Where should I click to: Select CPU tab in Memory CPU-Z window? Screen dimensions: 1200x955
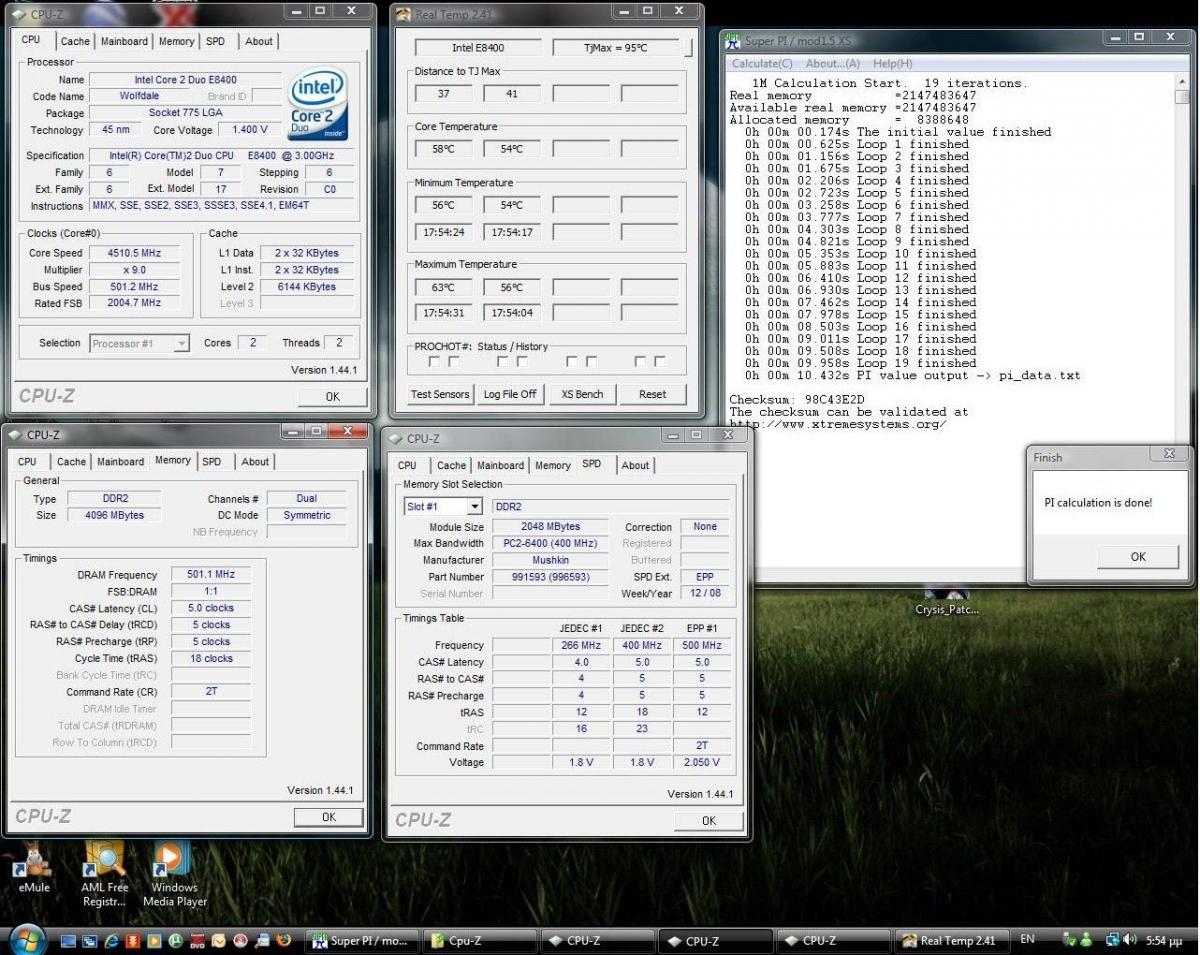(27, 461)
